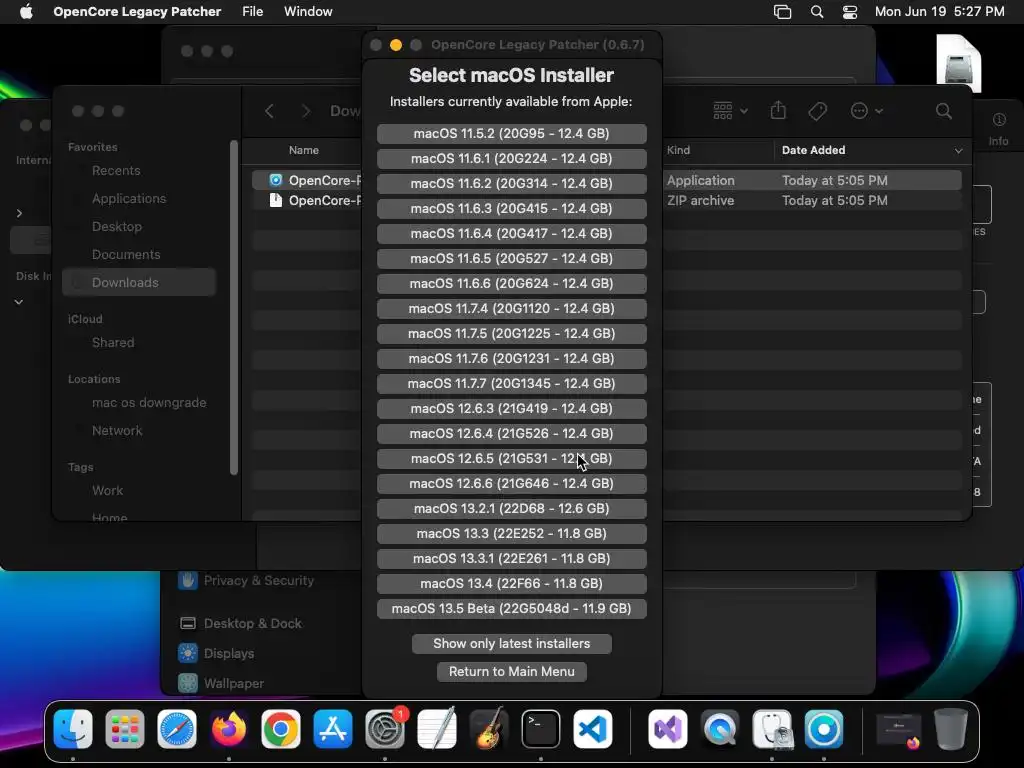
Task: Launch Safari from the Dock
Action: point(177,729)
